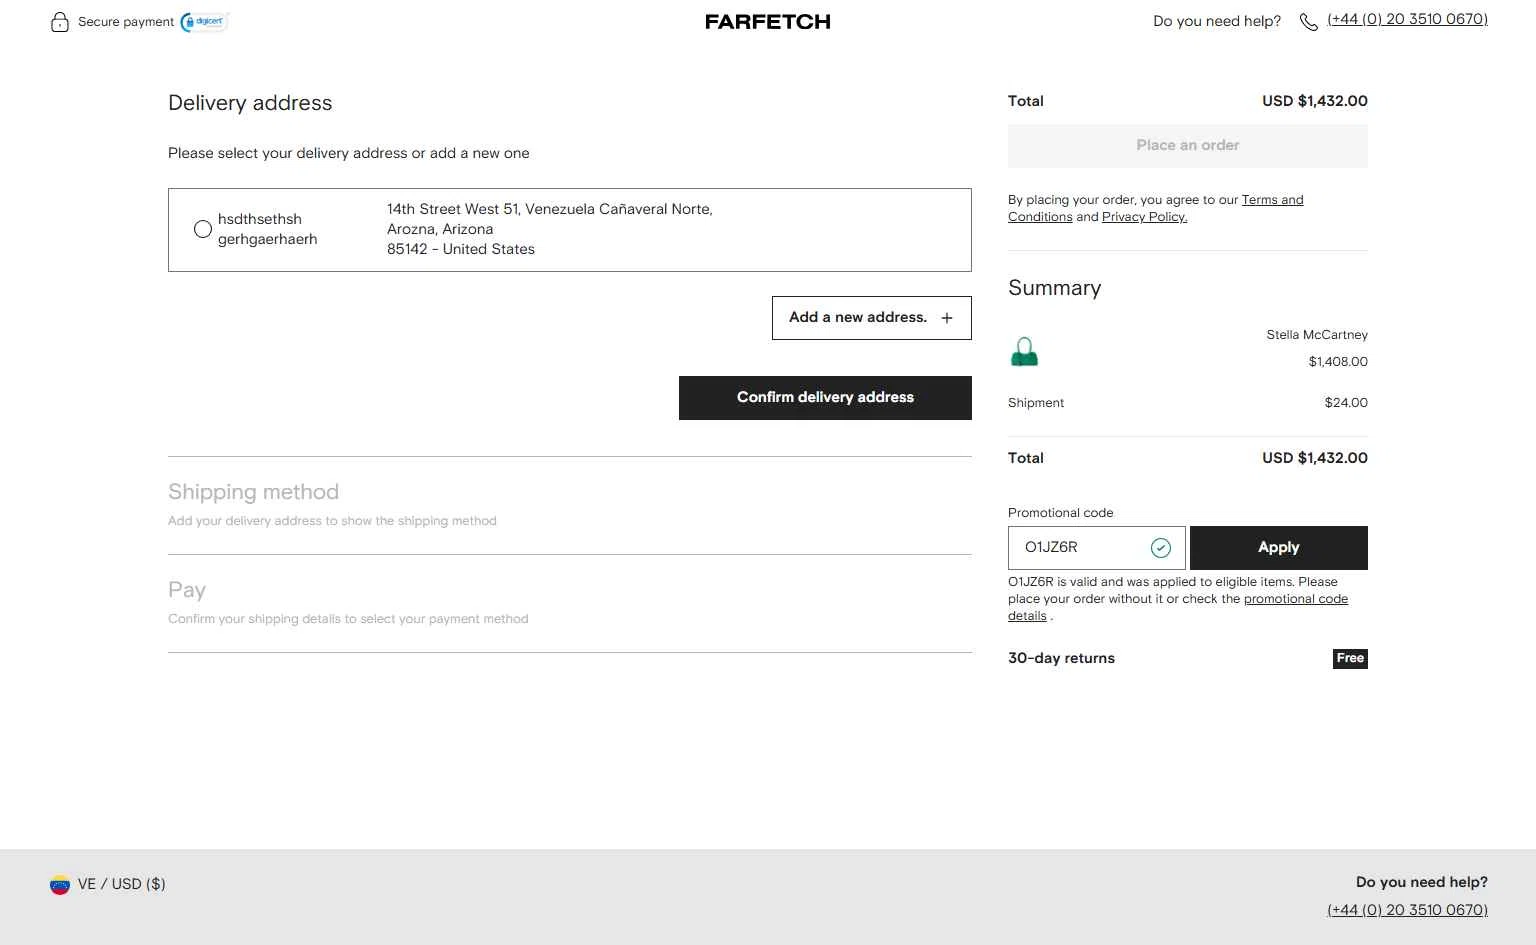Click the Secure payment label

126,22
